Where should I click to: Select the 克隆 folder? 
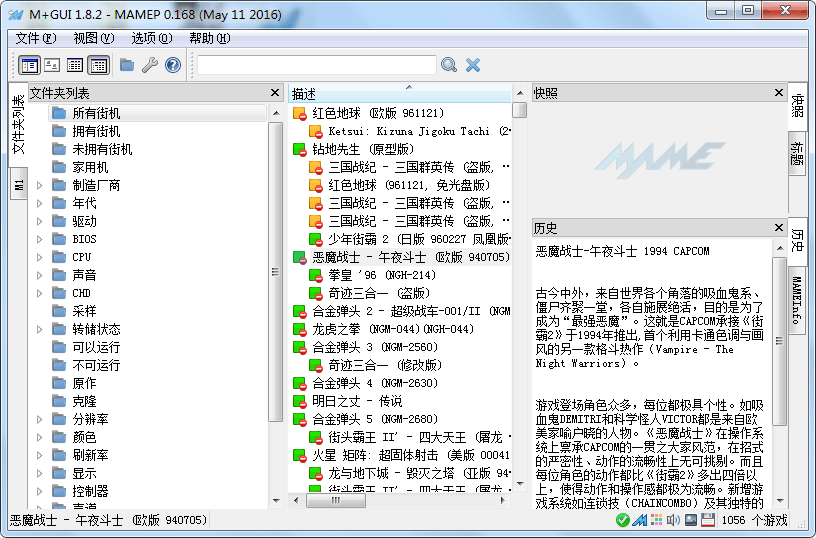tap(84, 401)
